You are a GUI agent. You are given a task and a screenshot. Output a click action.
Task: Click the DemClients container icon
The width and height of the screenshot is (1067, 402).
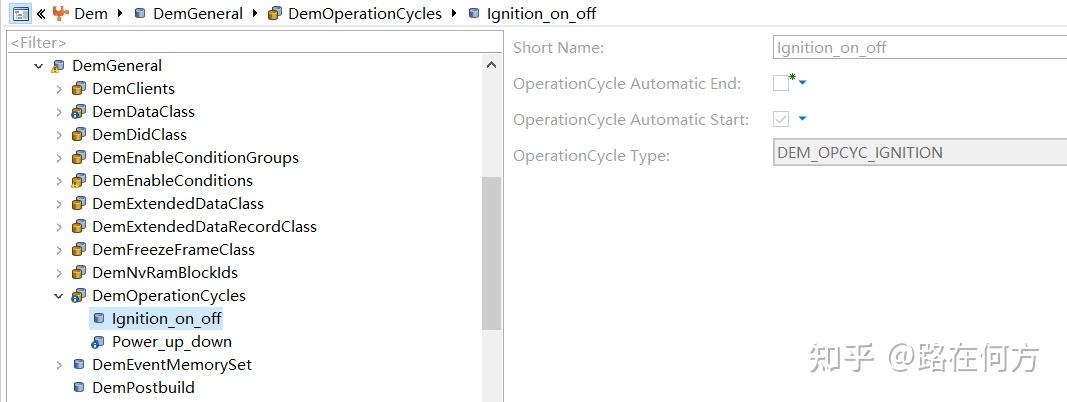point(79,89)
